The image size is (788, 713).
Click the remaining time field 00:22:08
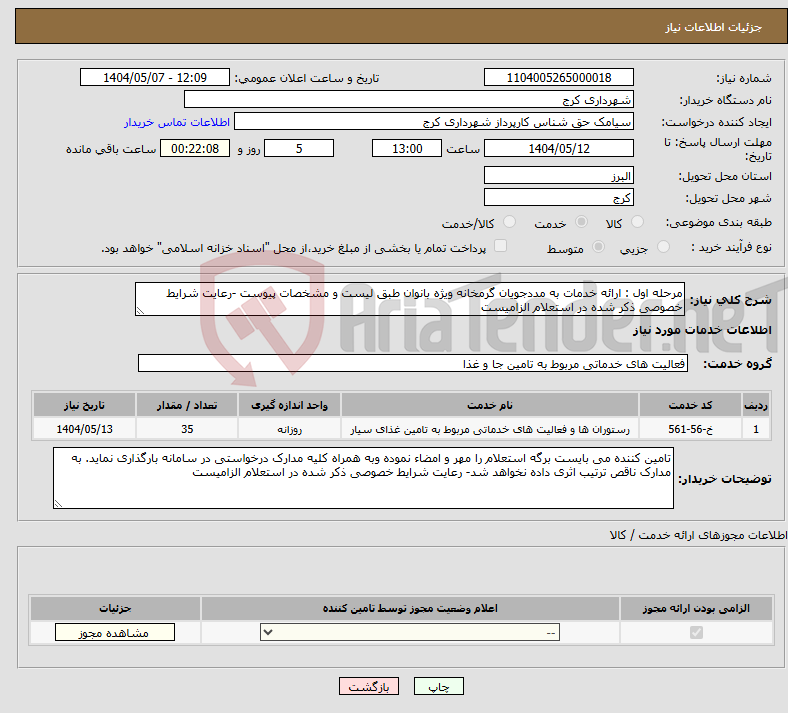point(195,148)
